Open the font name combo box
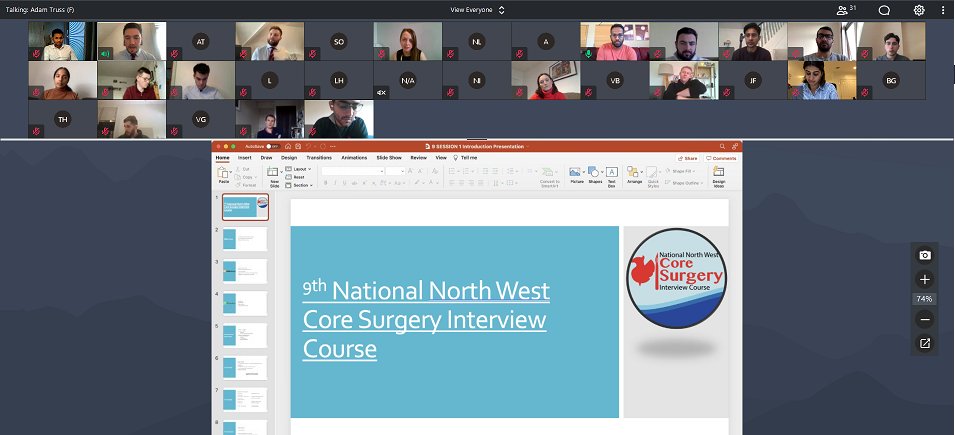 pyautogui.click(x=353, y=171)
